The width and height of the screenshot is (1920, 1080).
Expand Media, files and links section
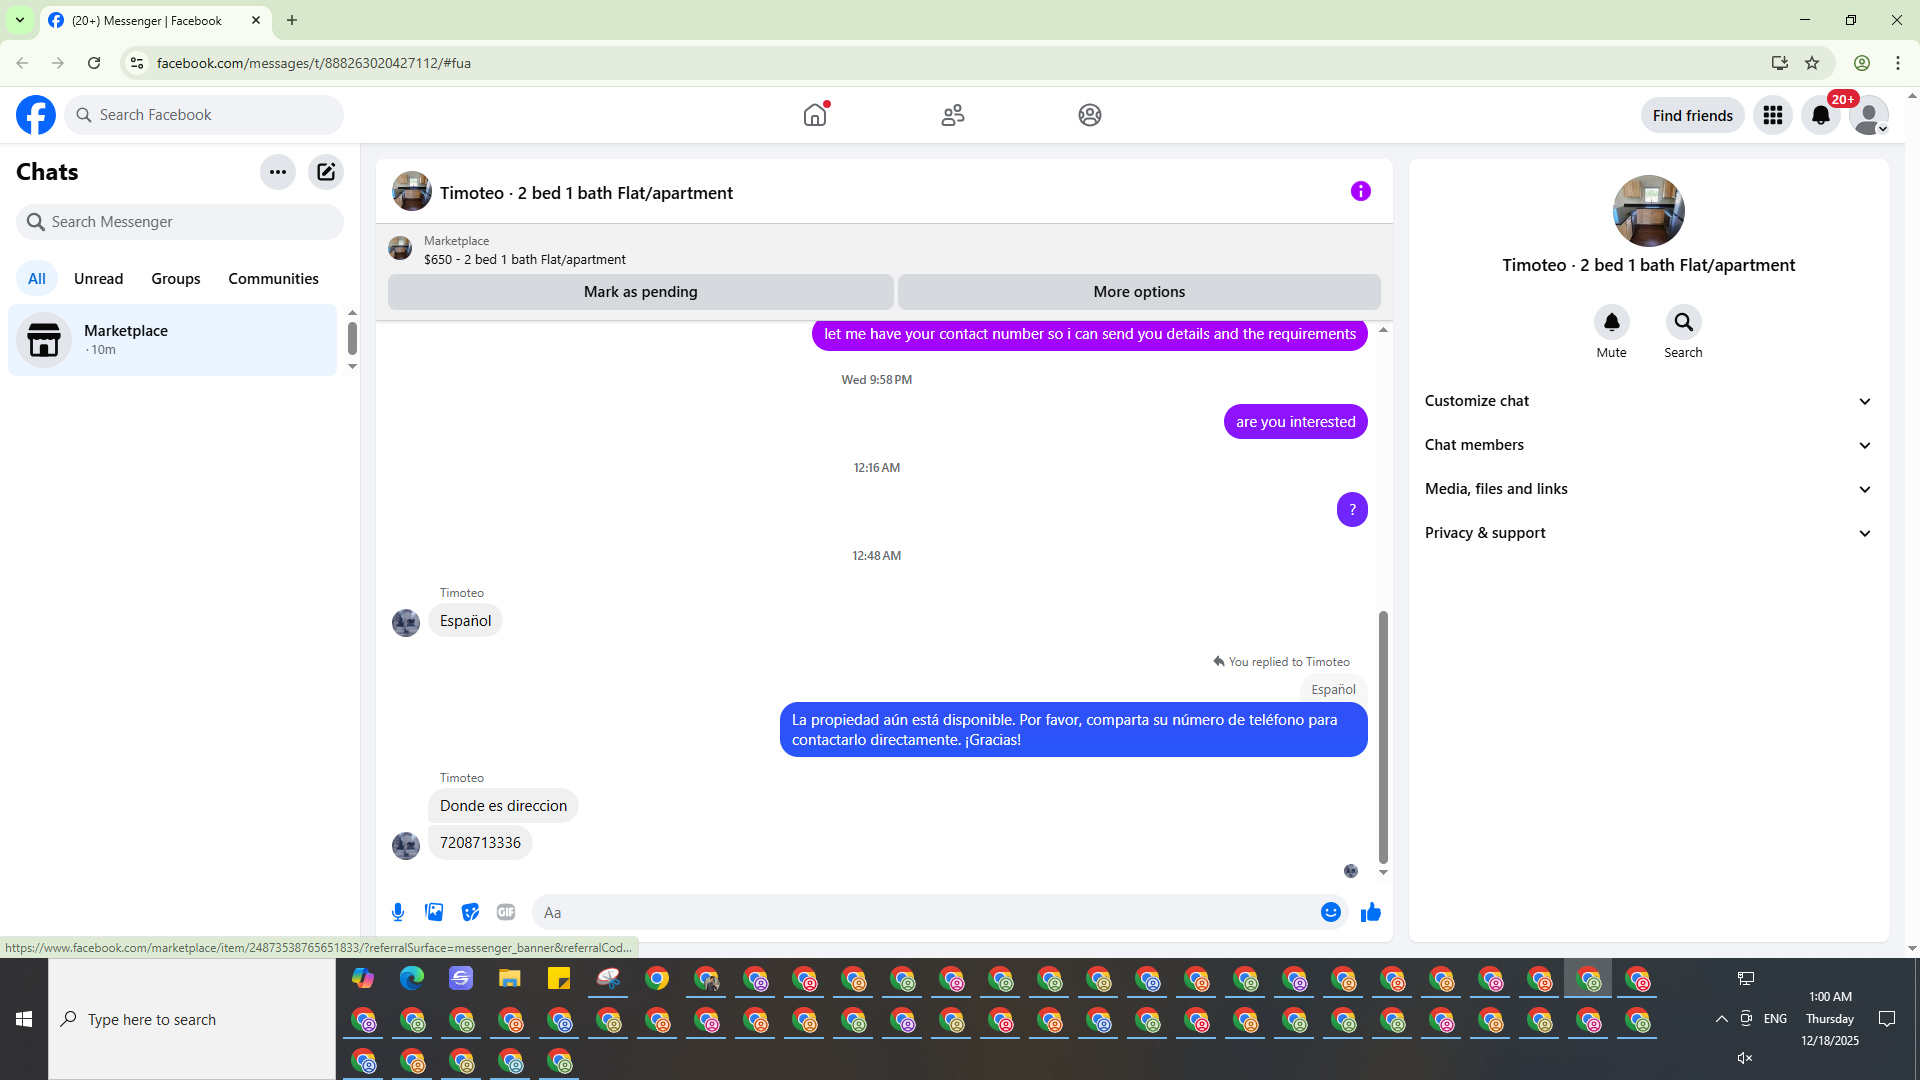pos(1648,489)
